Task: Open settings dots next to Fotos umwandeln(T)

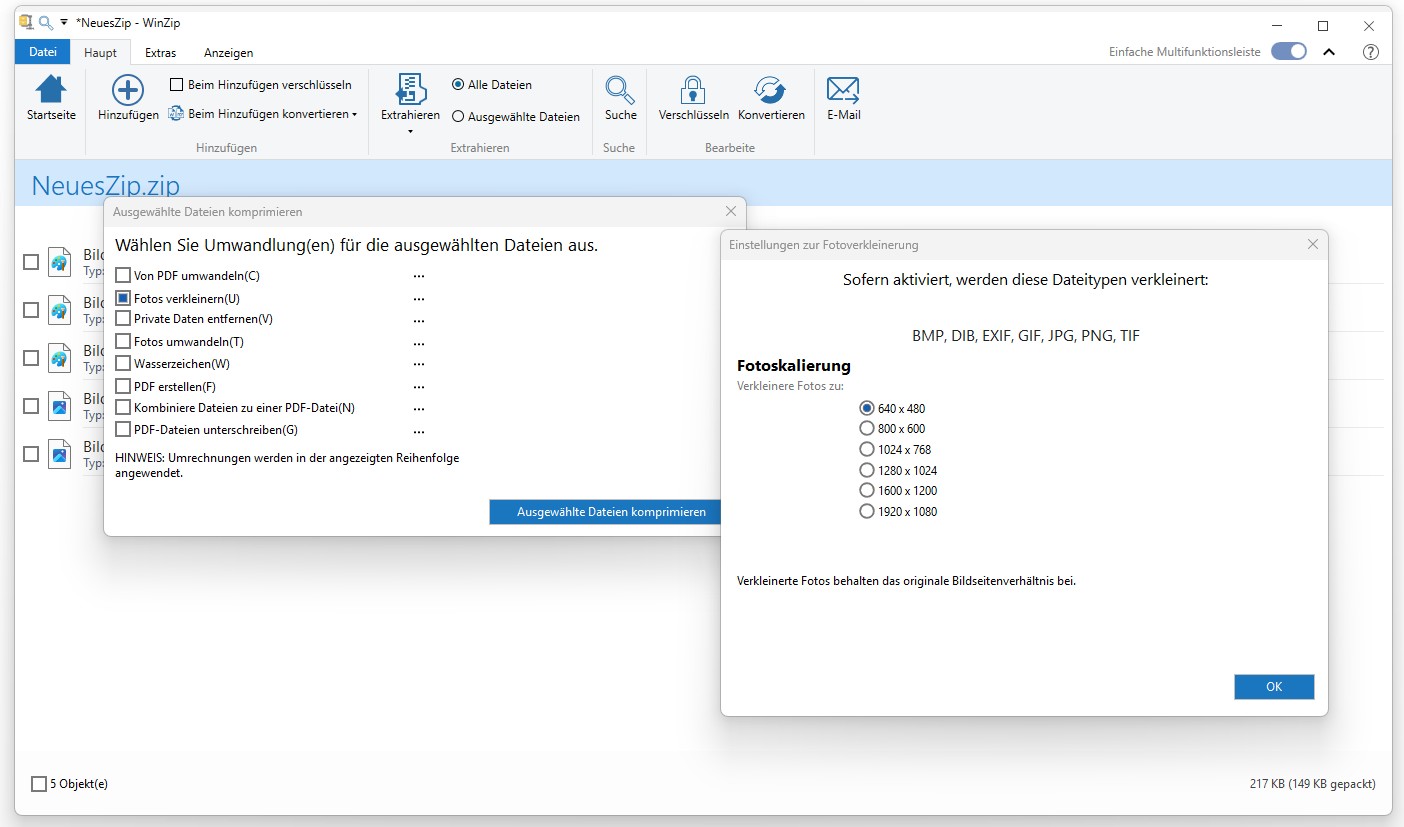Action: point(419,342)
